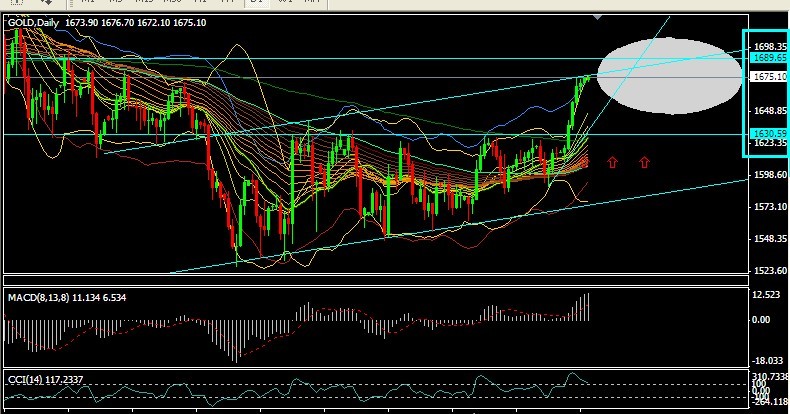Click the 1548.35 price scale value
The height and width of the screenshot is (414, 790).
pyautogui.click(x=770, y=239)
